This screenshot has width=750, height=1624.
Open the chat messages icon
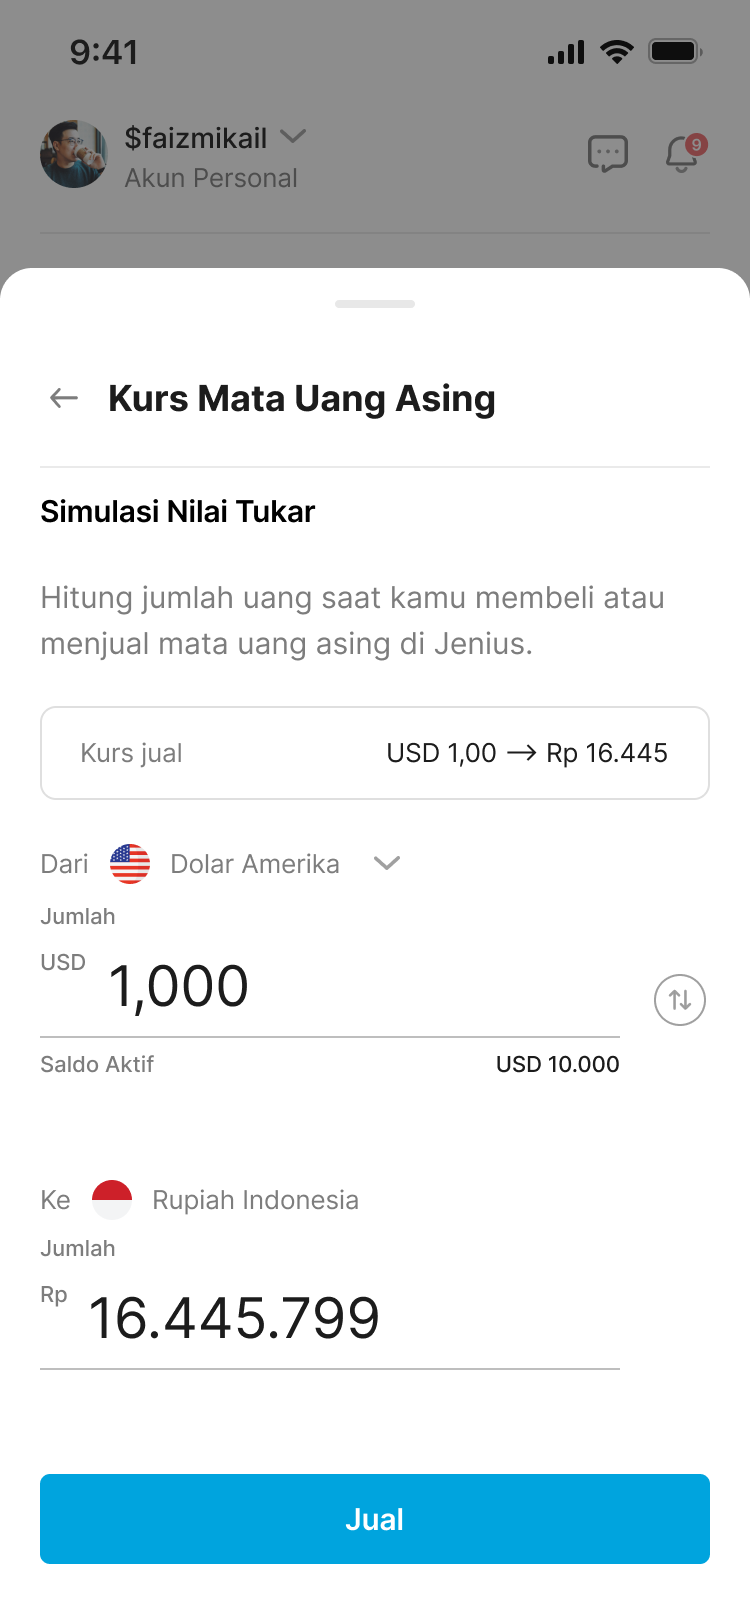(x=607, y=154)
